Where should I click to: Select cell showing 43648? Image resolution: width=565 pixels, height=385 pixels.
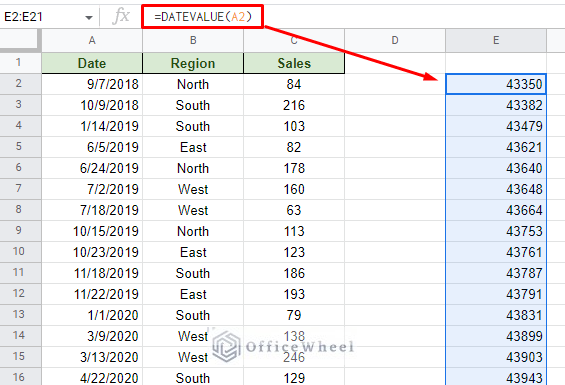coord(496,189)
